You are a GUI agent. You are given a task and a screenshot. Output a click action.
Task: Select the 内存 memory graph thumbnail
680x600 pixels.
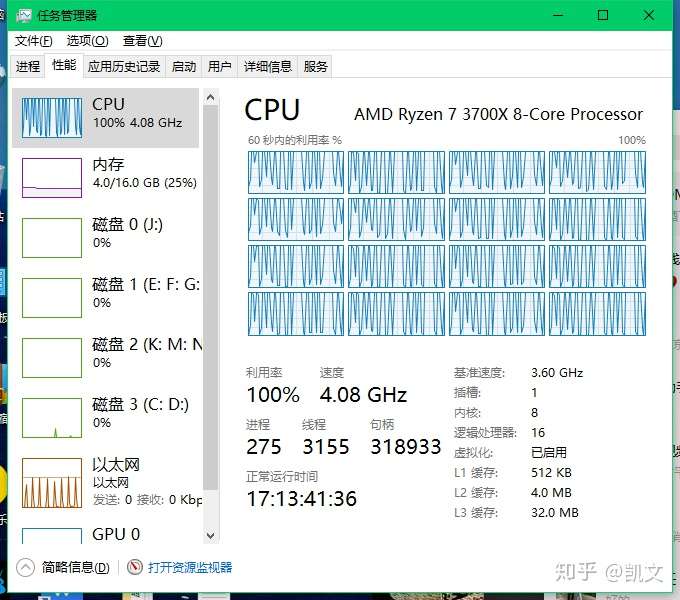pyautogui.click(x=52, y=178)
